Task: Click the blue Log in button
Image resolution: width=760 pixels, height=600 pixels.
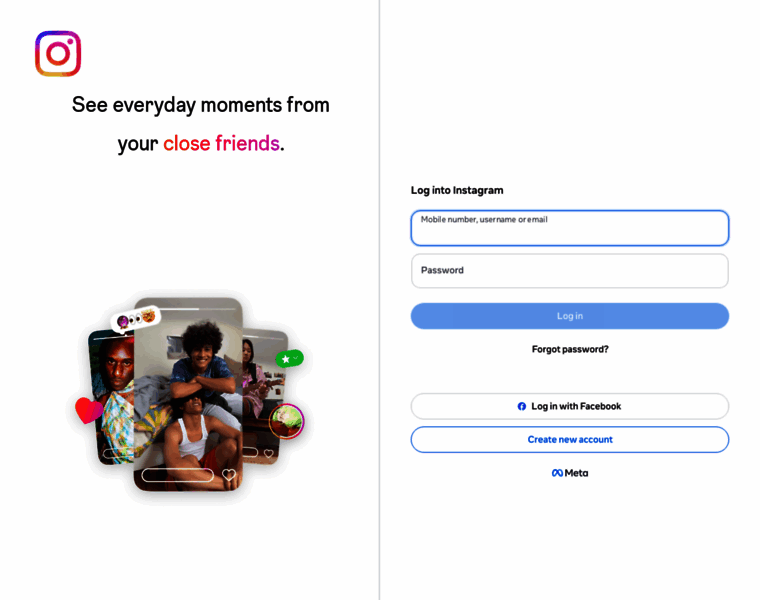Action: tap(570, 316)
